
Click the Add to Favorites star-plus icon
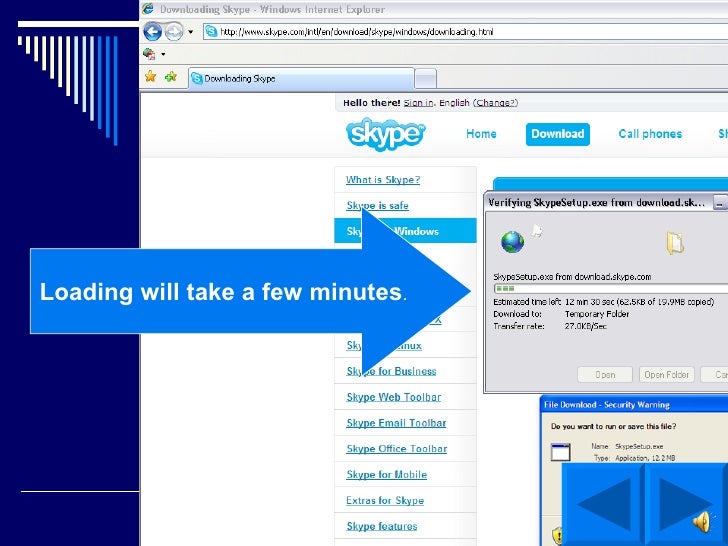[x=171, y=76]
